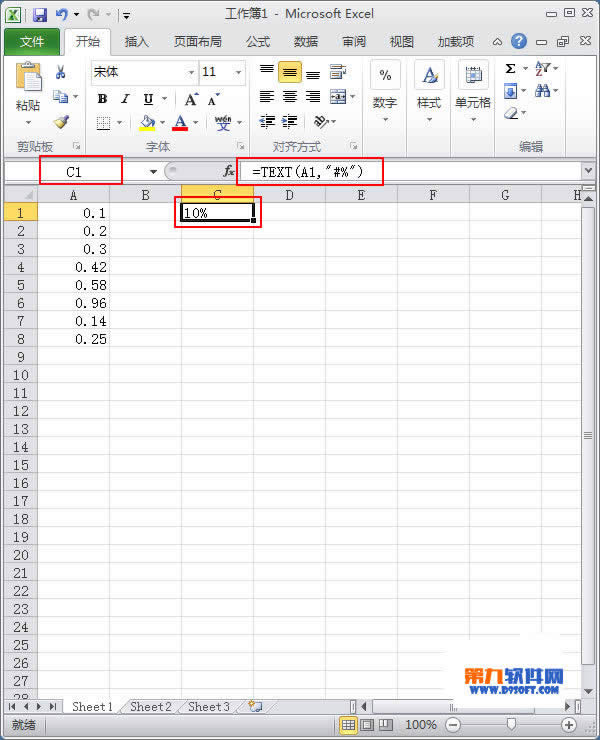600x740 pixels.
Task: Click the Insert Worksheet icon
Action: pyautogui.click(x=255, y=706)
